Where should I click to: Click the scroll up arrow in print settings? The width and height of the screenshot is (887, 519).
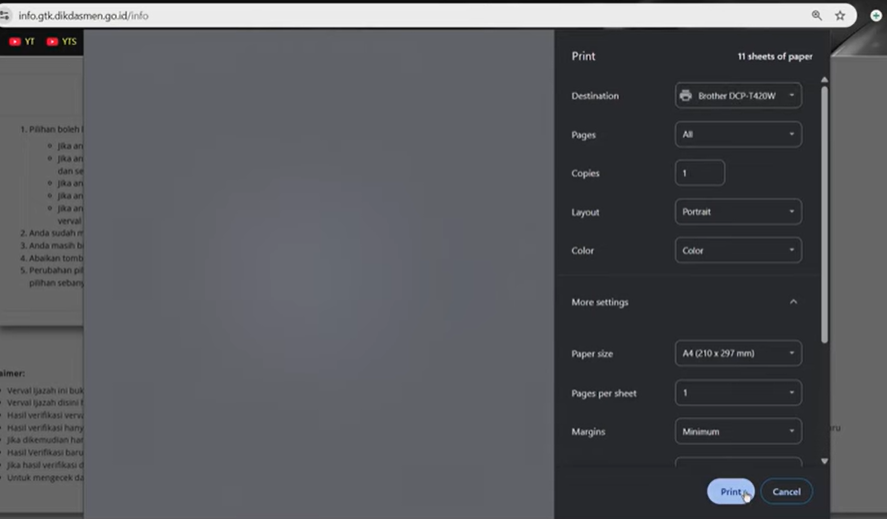(824, 79)
